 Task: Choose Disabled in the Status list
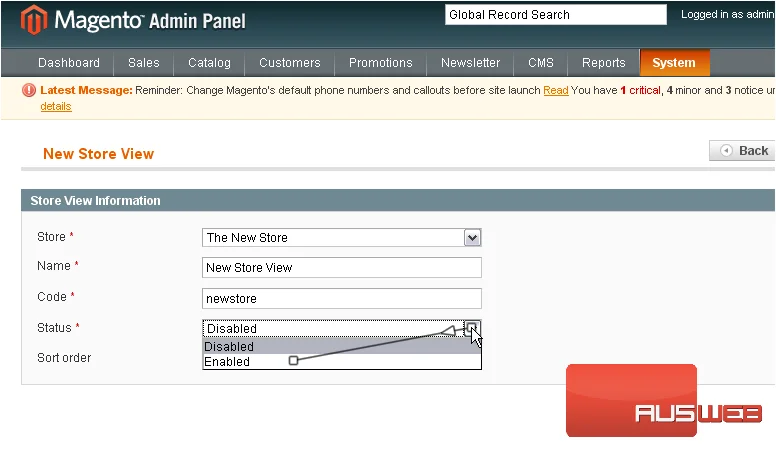pos(341,347)
